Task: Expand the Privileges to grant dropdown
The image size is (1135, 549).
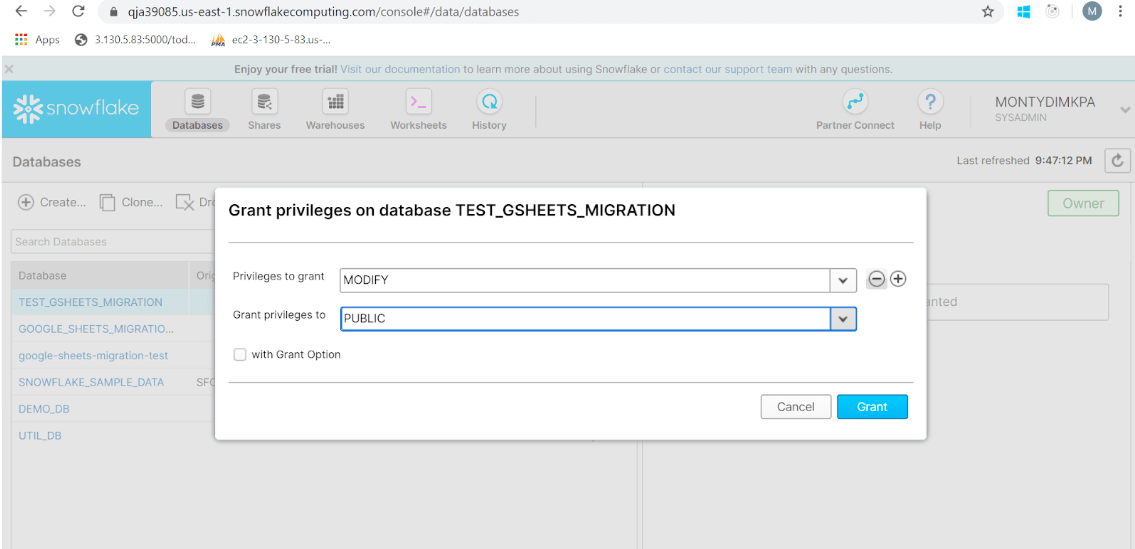Action: (843, 280)
